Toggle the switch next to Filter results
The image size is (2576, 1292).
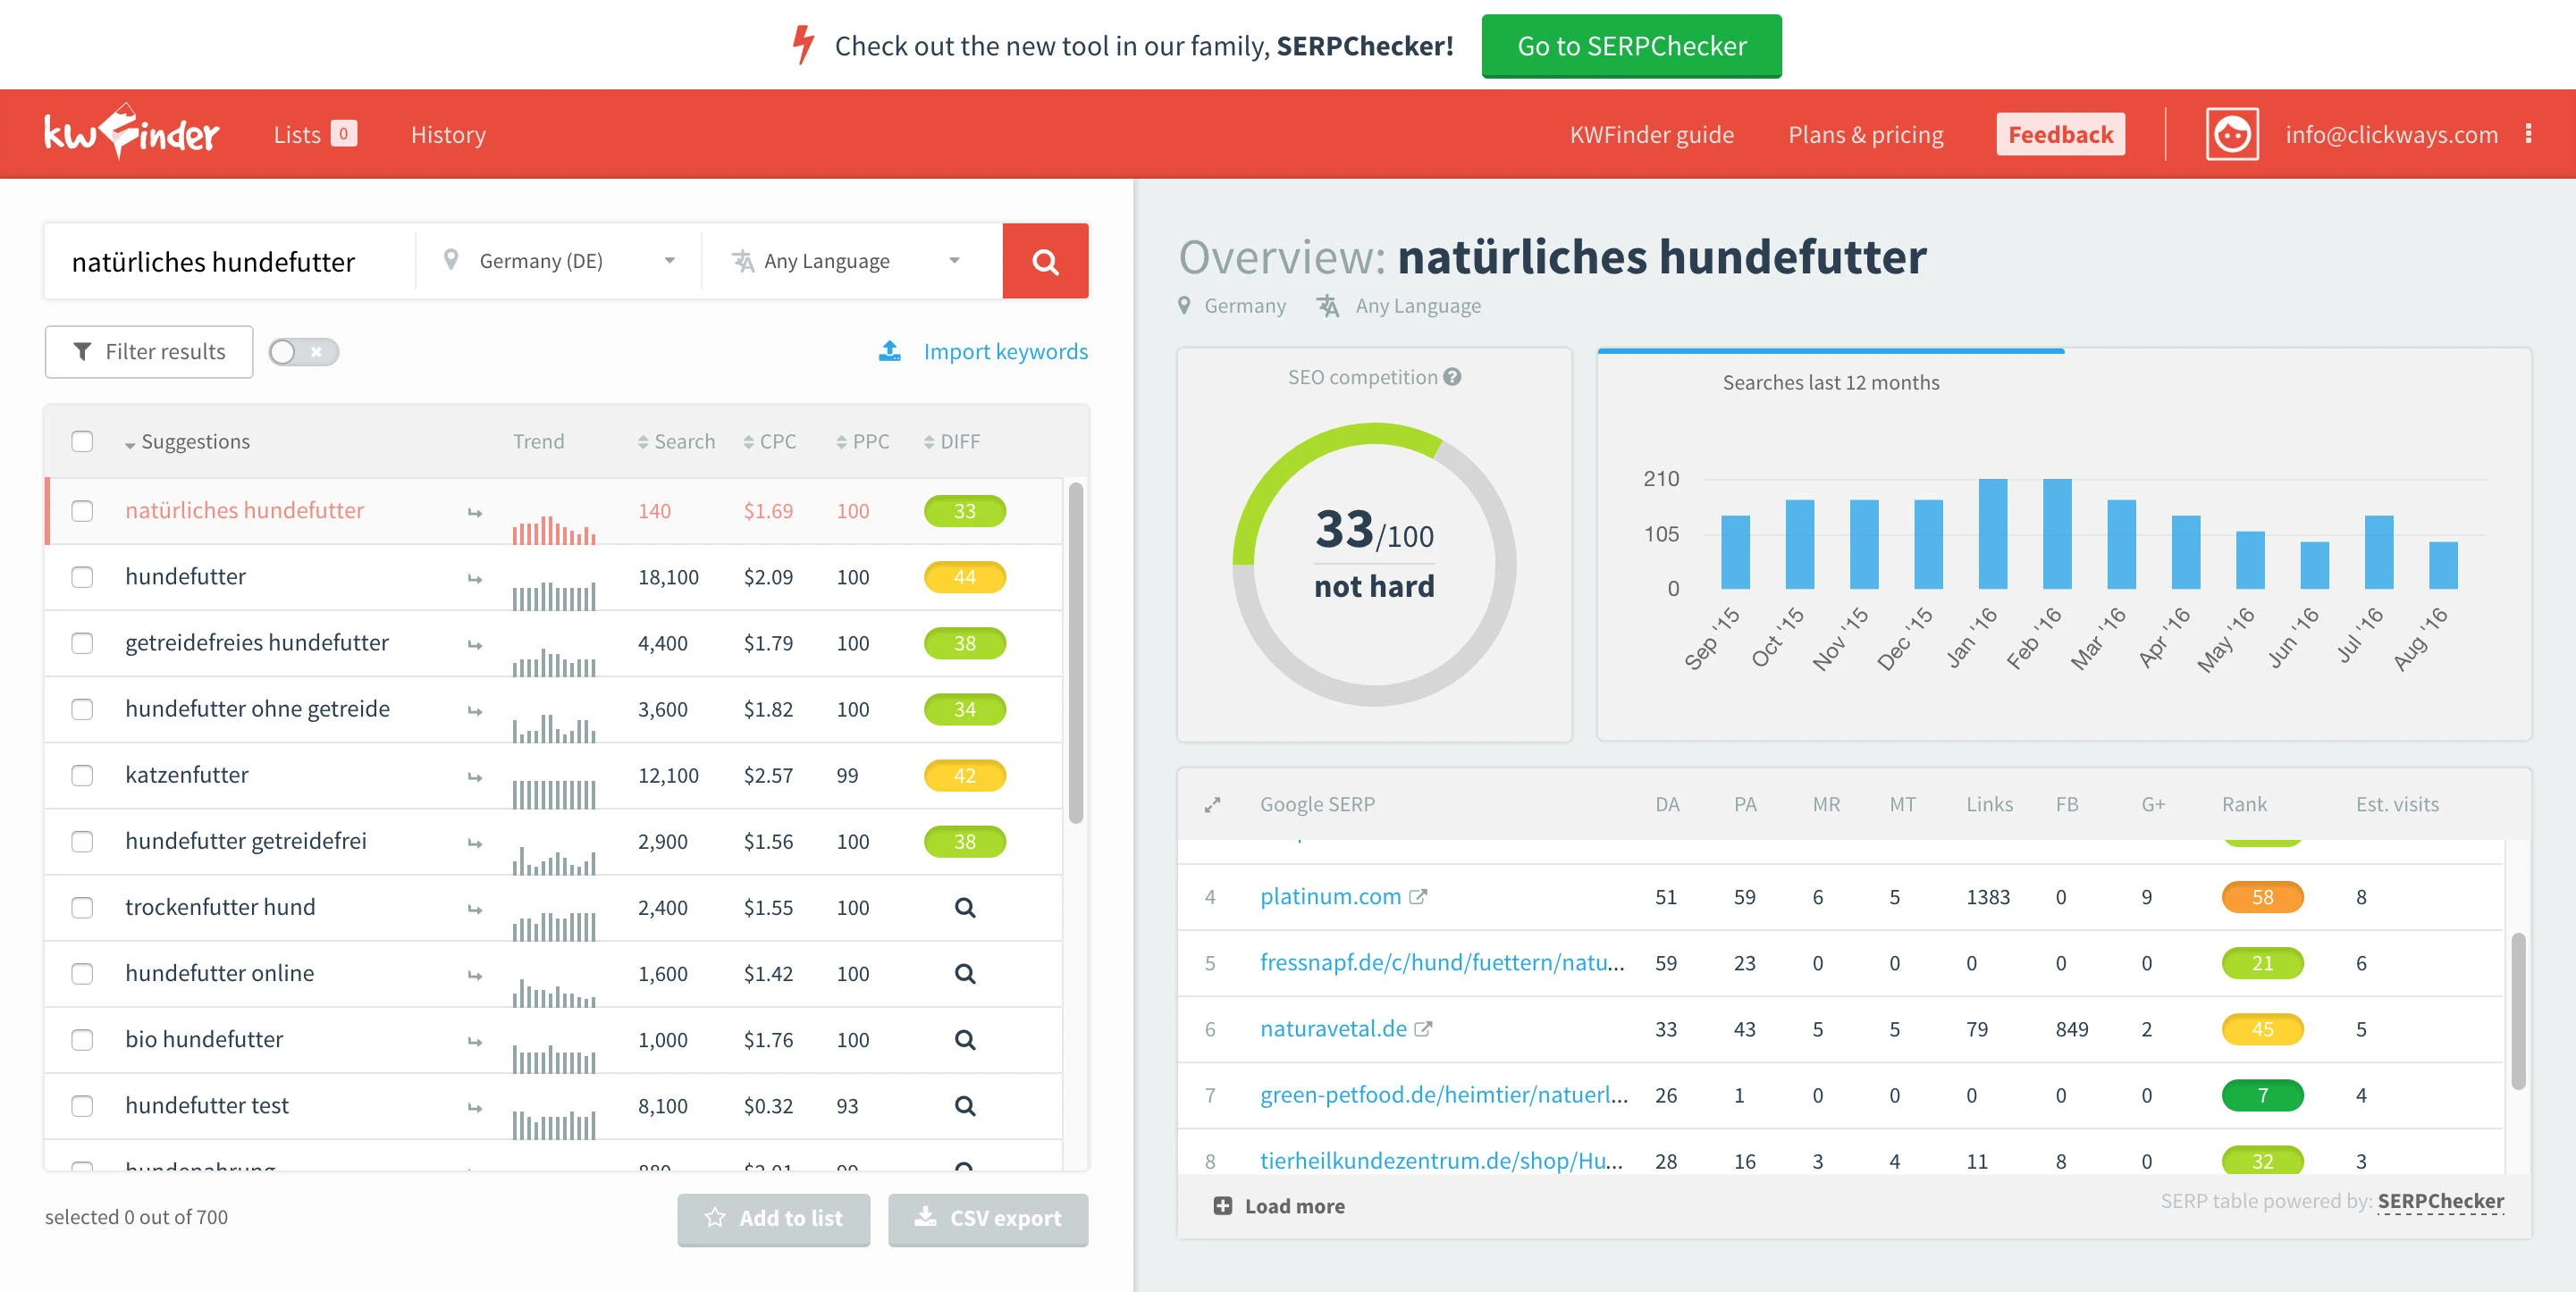pos(303,352)
